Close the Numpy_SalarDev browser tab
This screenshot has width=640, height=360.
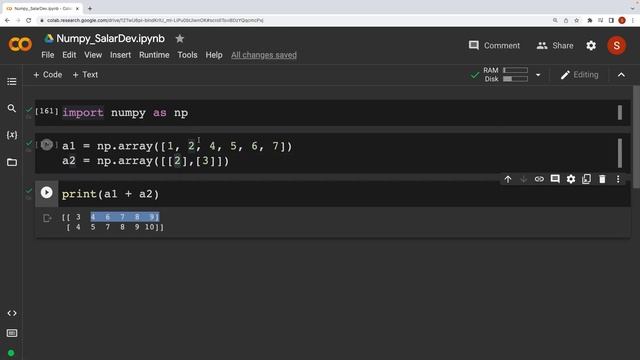77,8
